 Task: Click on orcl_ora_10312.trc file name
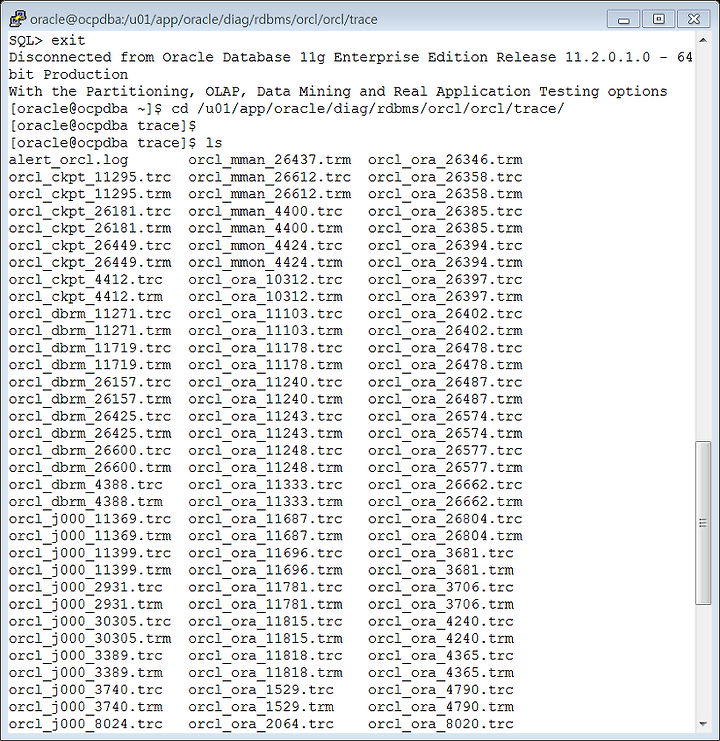click(266, 280)
